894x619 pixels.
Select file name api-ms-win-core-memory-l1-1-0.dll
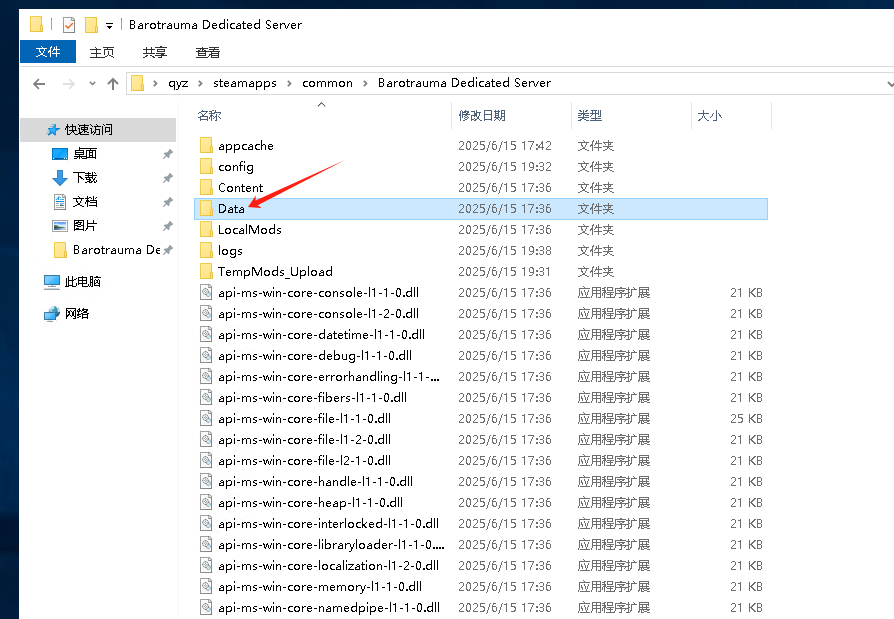pyautogui.click(x=320, y=587)
